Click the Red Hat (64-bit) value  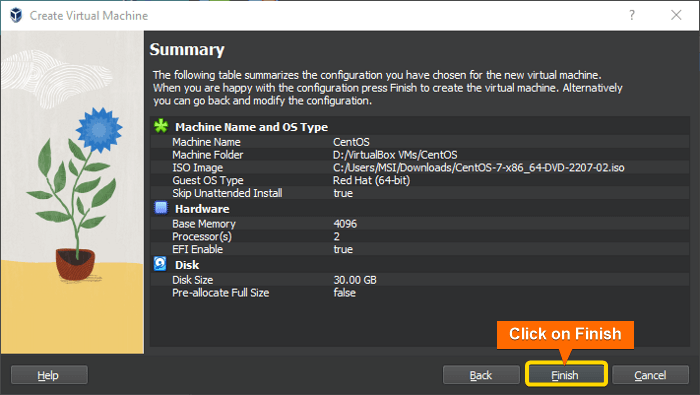(371, 180)
